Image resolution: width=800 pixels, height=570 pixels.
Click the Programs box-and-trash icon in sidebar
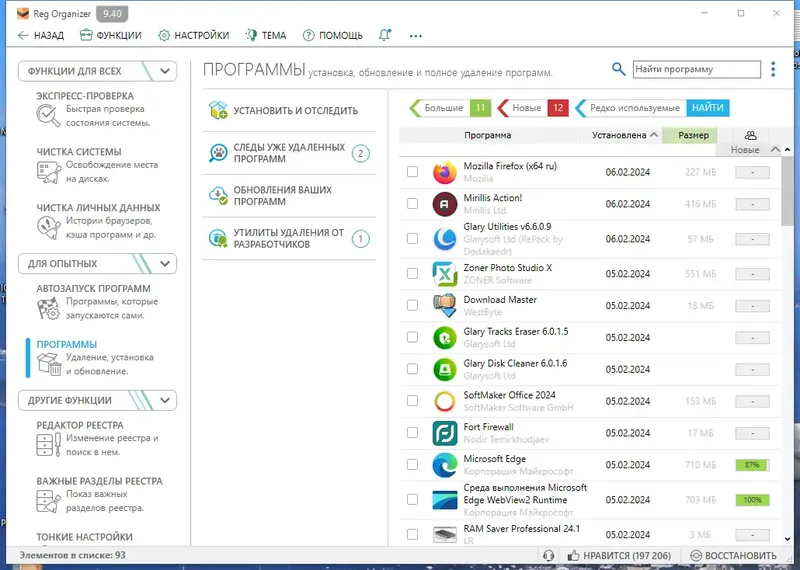pyautogui.click(x=49, y=364)
